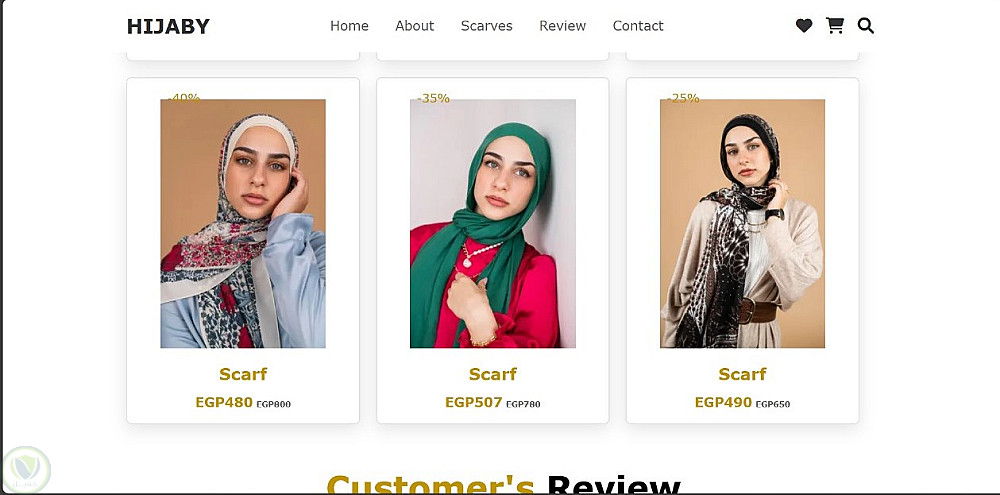1000x495 pixels.
Task: Open the floral scarf product image
Action: [243, 223]
